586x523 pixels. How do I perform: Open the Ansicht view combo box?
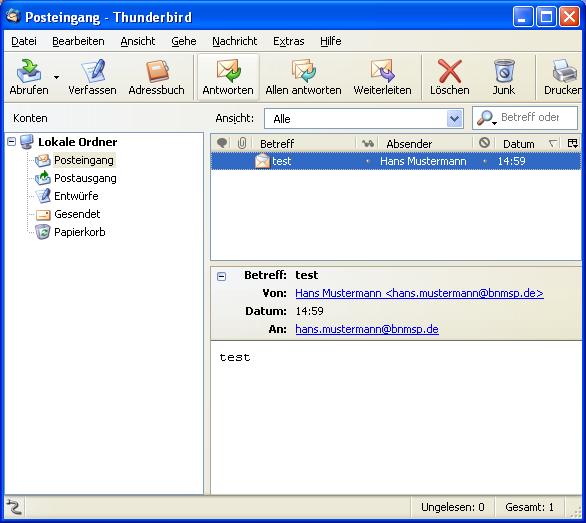(x=364, y=119)
